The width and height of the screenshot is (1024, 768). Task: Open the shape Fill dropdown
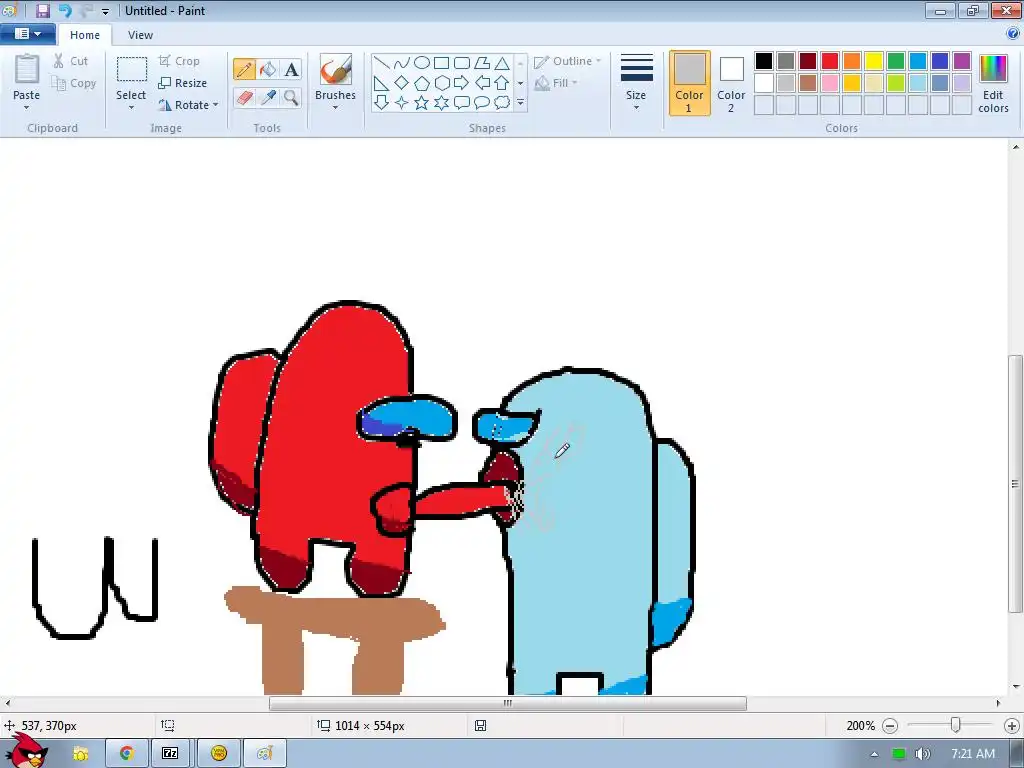pos(556,83)
